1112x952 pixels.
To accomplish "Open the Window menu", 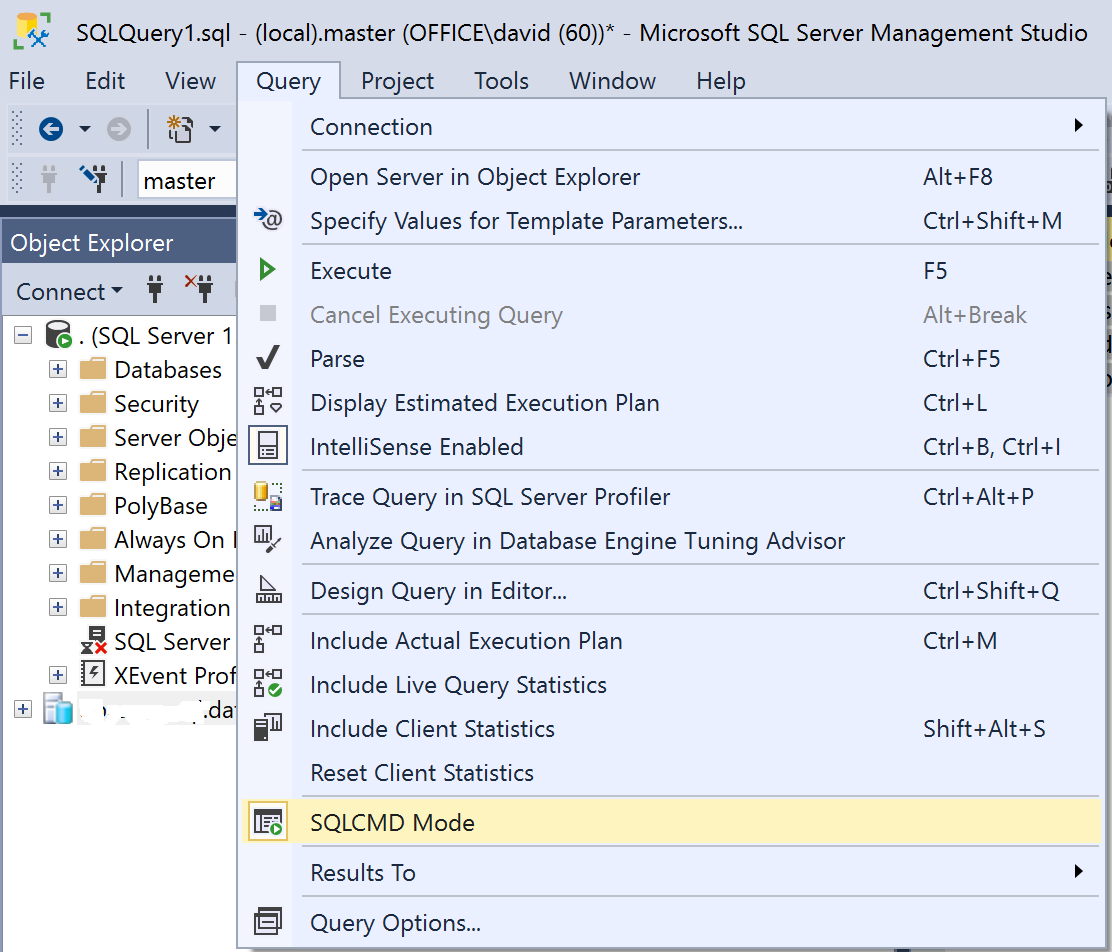I will coord(613,81).
